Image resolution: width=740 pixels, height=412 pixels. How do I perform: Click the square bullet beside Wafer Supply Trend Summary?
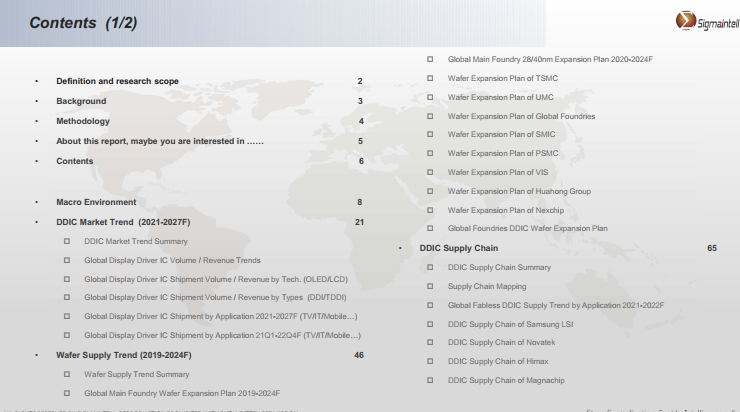[68, 374]
